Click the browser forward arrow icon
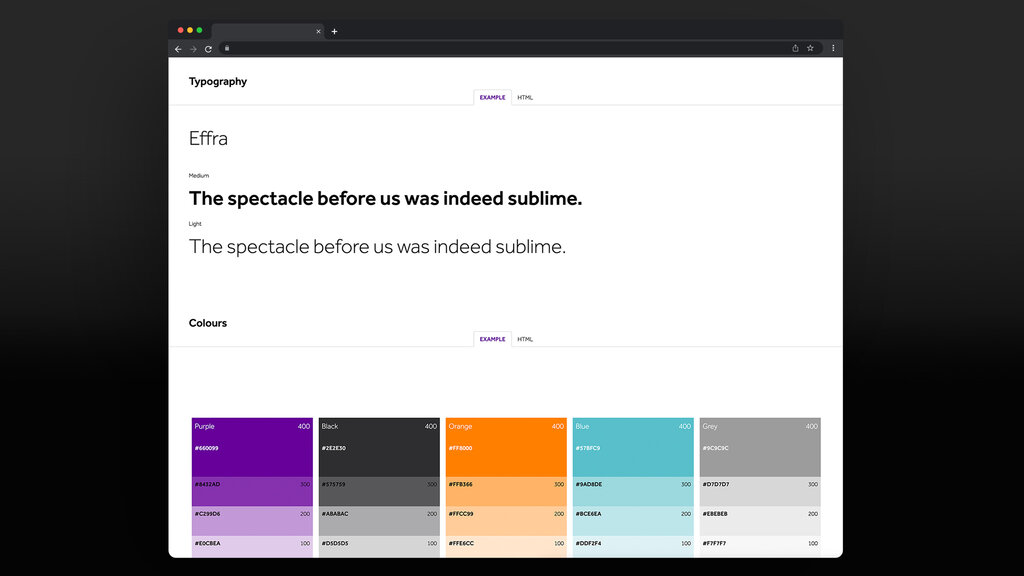This screenshot has width=1024, height=576. point(192,48)
